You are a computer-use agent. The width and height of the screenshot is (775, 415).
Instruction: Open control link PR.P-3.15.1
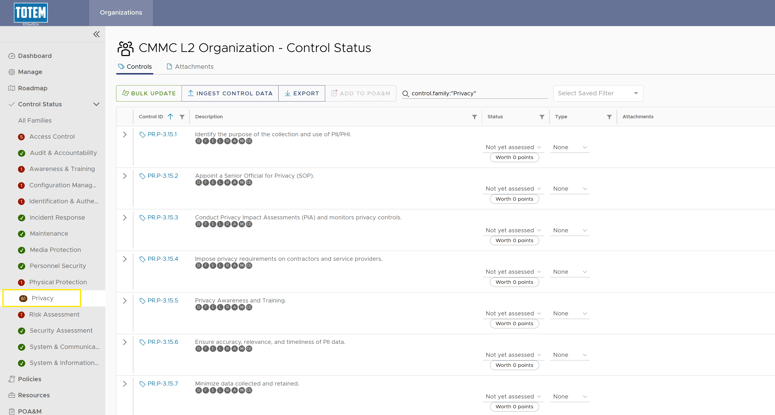[x=162, y=134]
